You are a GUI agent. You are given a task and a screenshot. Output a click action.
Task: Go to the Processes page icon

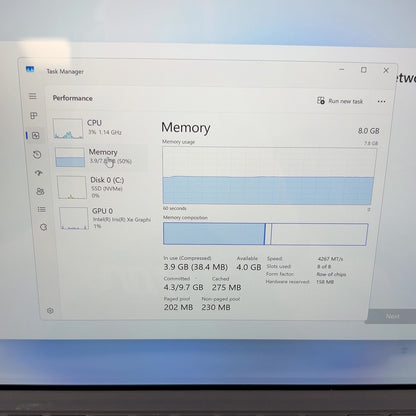click(34, 115)
